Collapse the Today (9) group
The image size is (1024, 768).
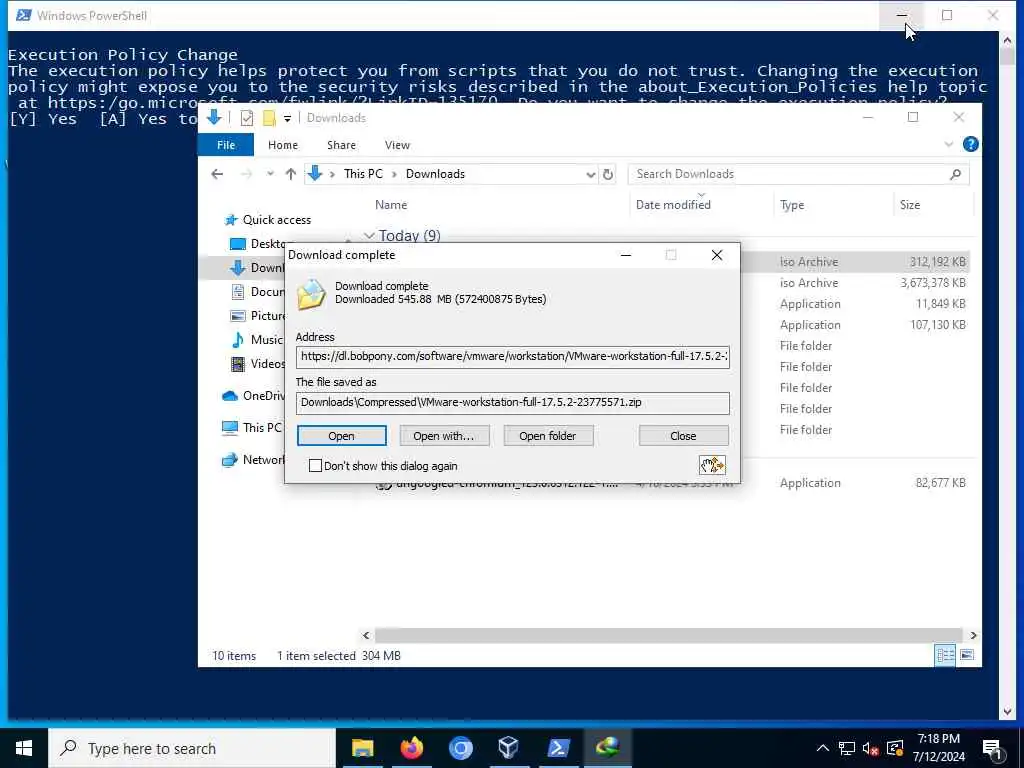tap(369, 236)
